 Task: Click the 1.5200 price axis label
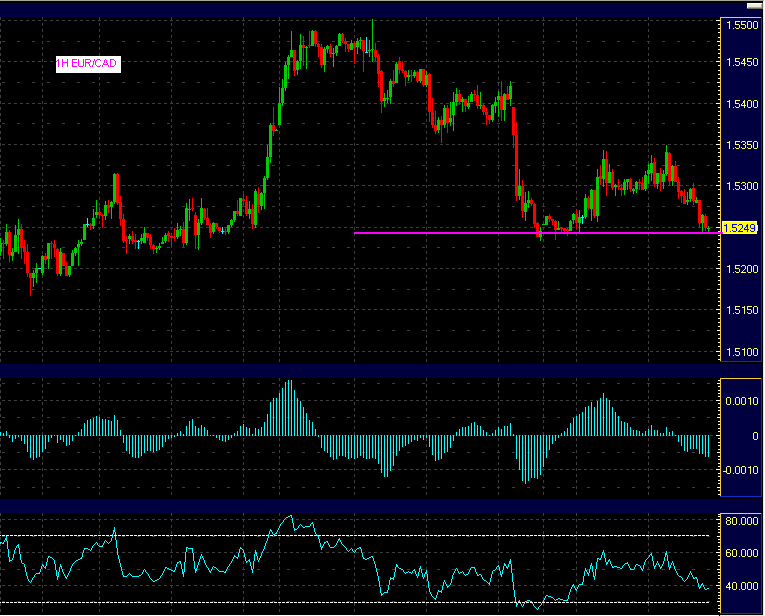[742, 269]
